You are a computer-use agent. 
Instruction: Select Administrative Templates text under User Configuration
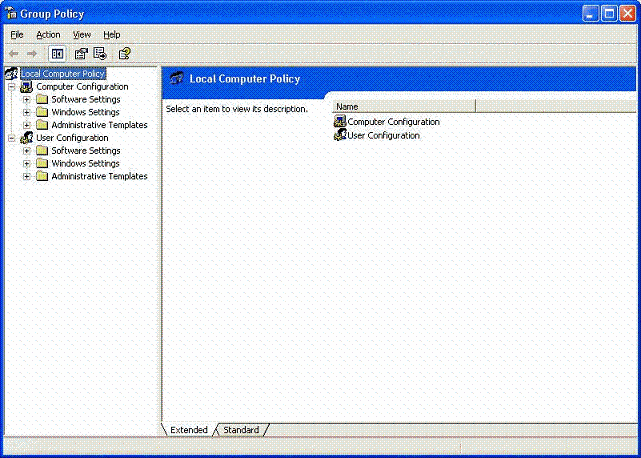tap(99, 176)
